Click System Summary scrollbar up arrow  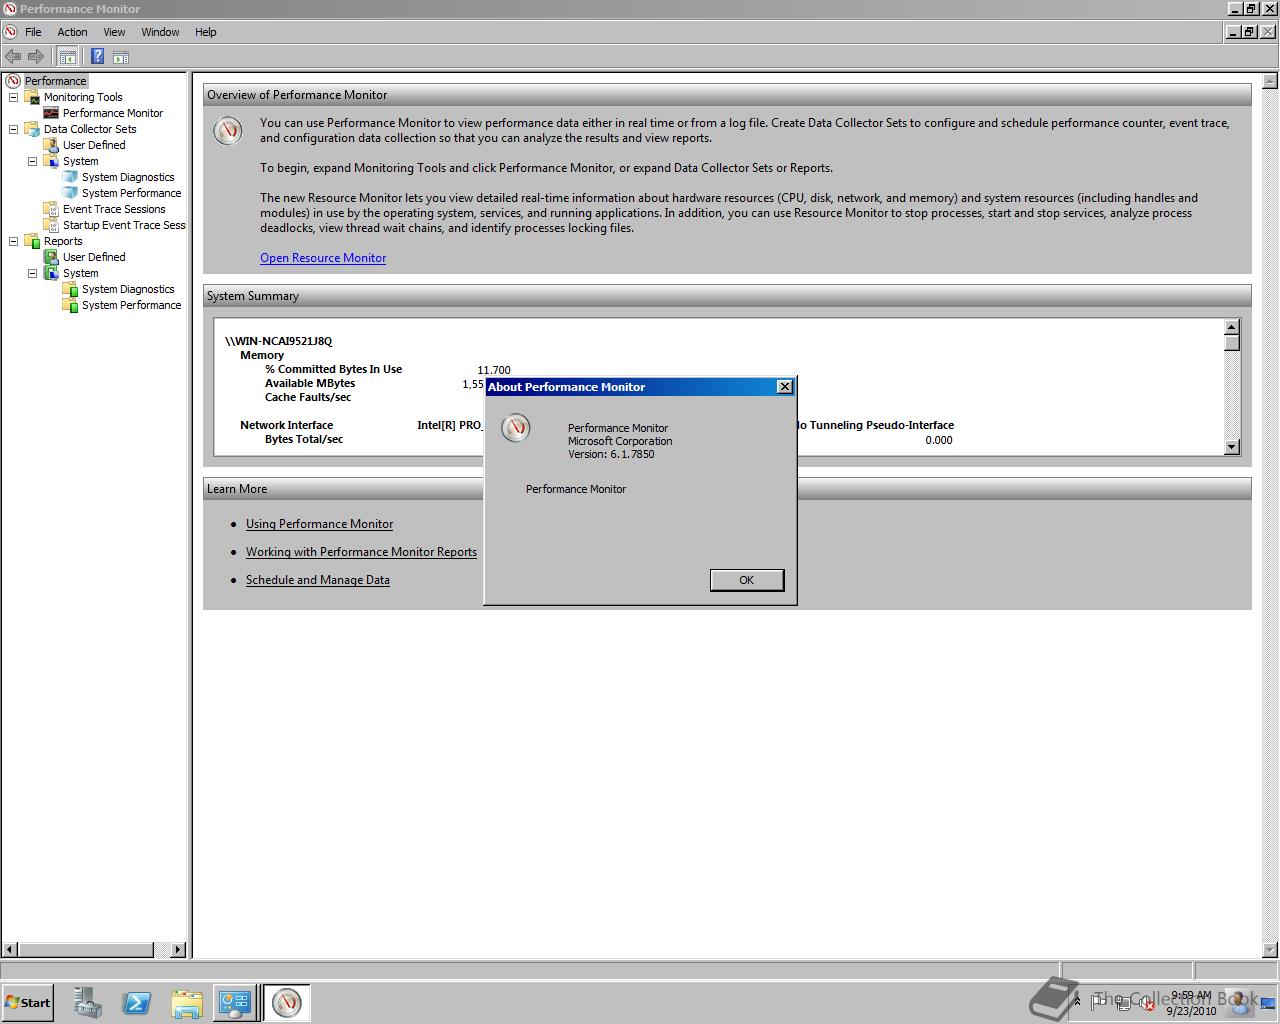tap(1232, 327)
